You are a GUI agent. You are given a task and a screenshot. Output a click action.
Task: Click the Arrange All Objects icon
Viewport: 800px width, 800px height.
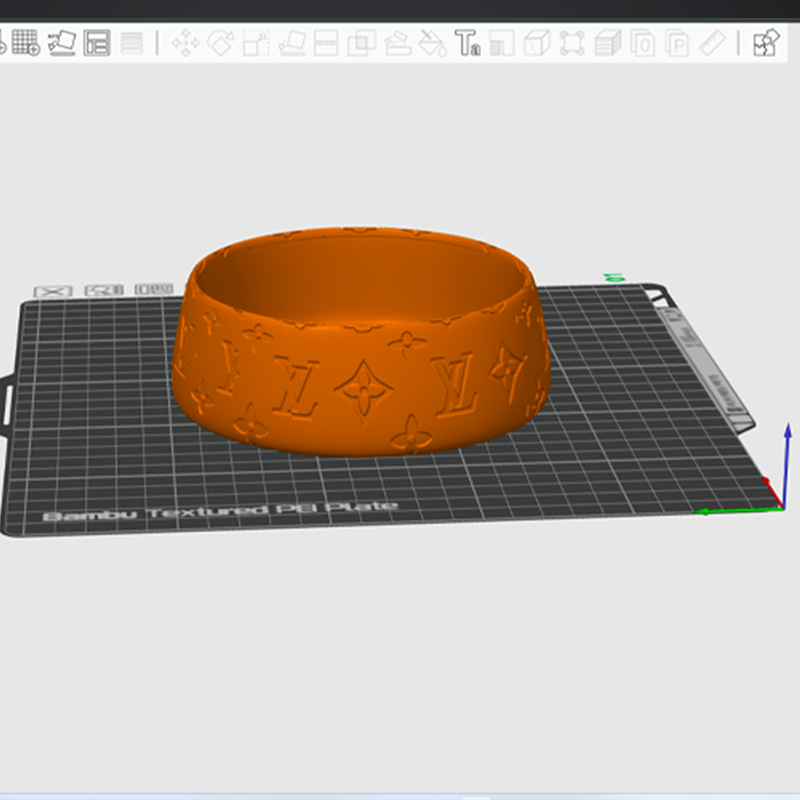click(97, 42)
